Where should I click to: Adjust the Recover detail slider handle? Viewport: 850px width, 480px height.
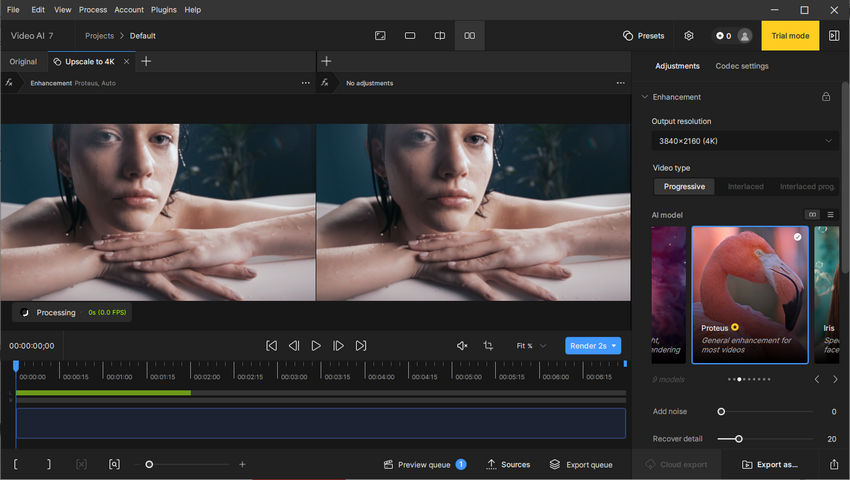738,439
